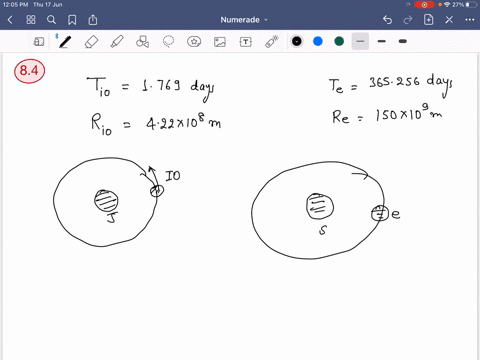The image size is (480, 360).
Task: Redo the last undone action
Action: 408,20
